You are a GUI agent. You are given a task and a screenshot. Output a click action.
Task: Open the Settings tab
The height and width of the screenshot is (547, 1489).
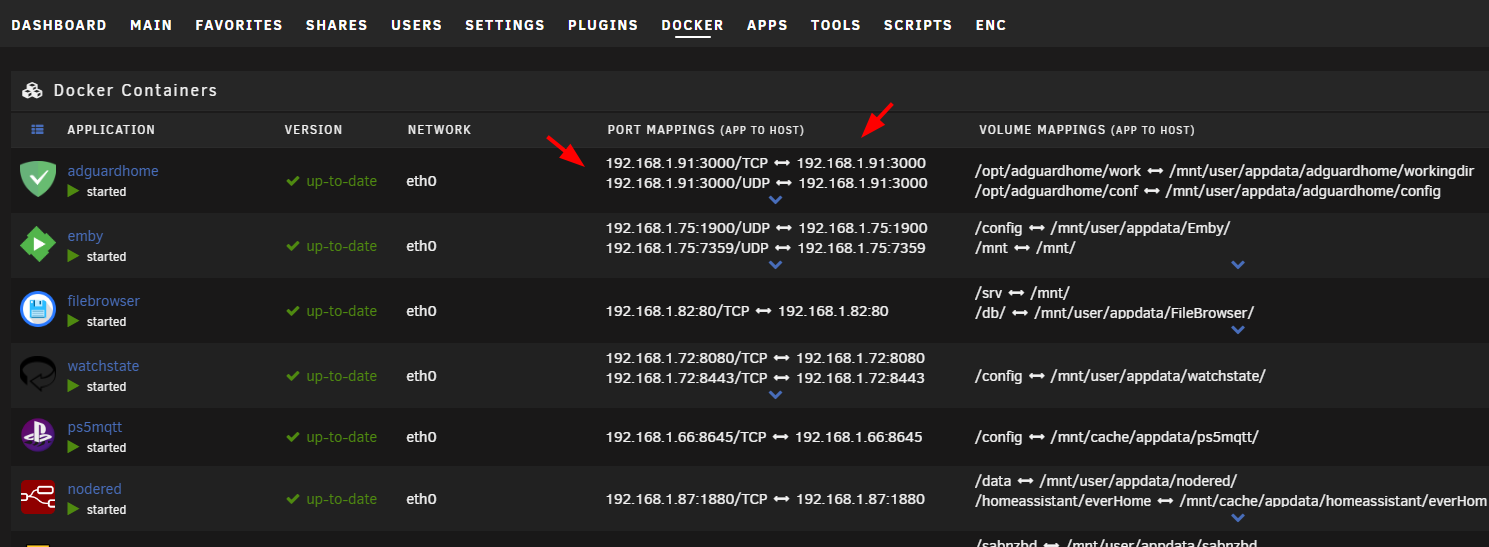(505, 25)
